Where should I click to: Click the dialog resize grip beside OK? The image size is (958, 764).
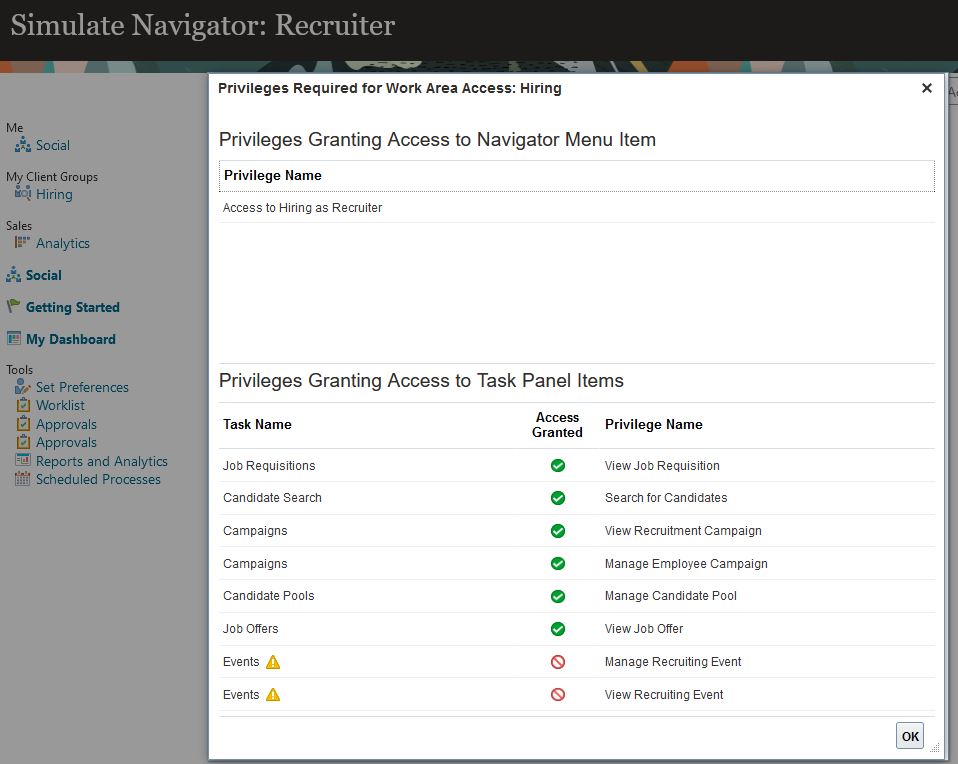coord(935,747)
